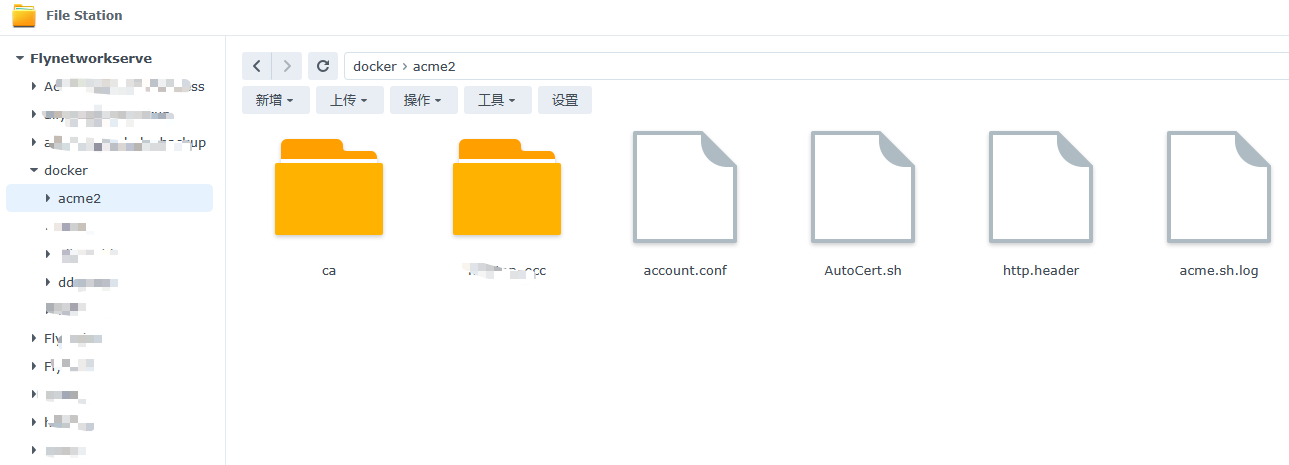
Task: Select the account.conf file icon
Action: click(x=685, y=187)
